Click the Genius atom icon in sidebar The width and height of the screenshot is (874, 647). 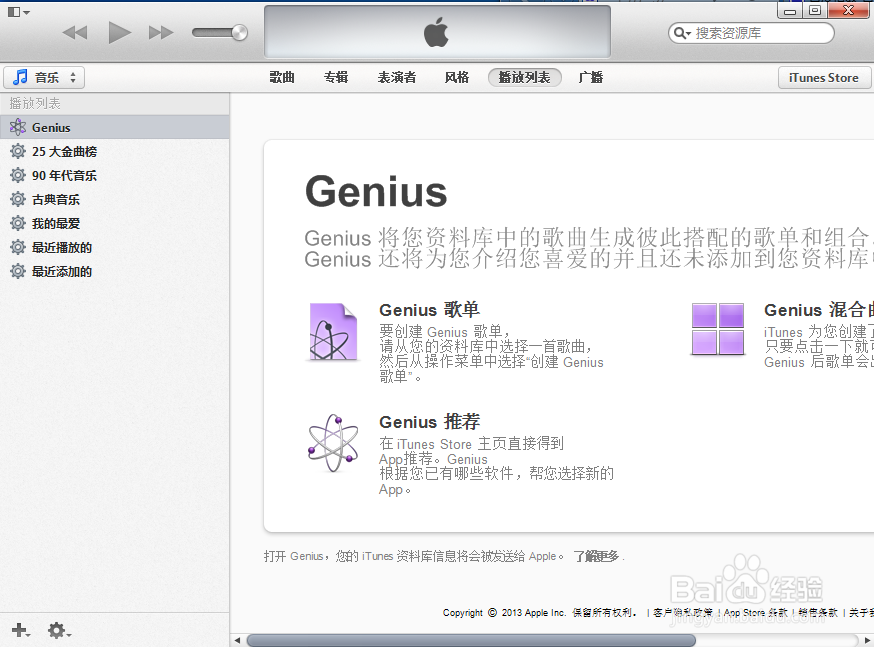coord(18,127)
